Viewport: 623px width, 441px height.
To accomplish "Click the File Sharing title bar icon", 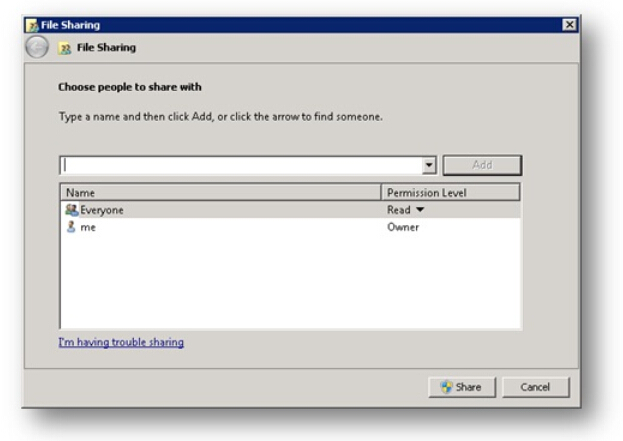I will point(32,25).
